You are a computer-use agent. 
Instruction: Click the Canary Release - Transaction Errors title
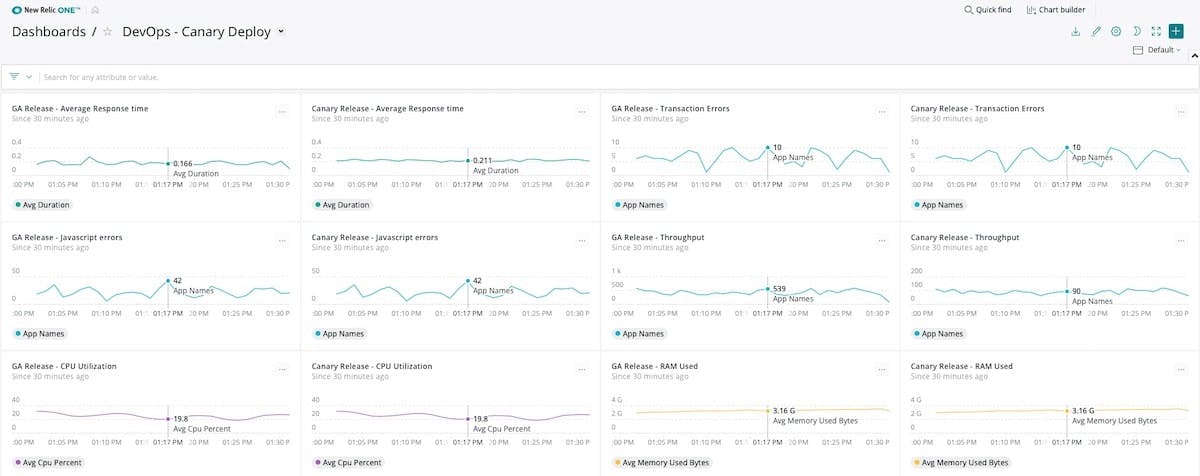[977, 108]
